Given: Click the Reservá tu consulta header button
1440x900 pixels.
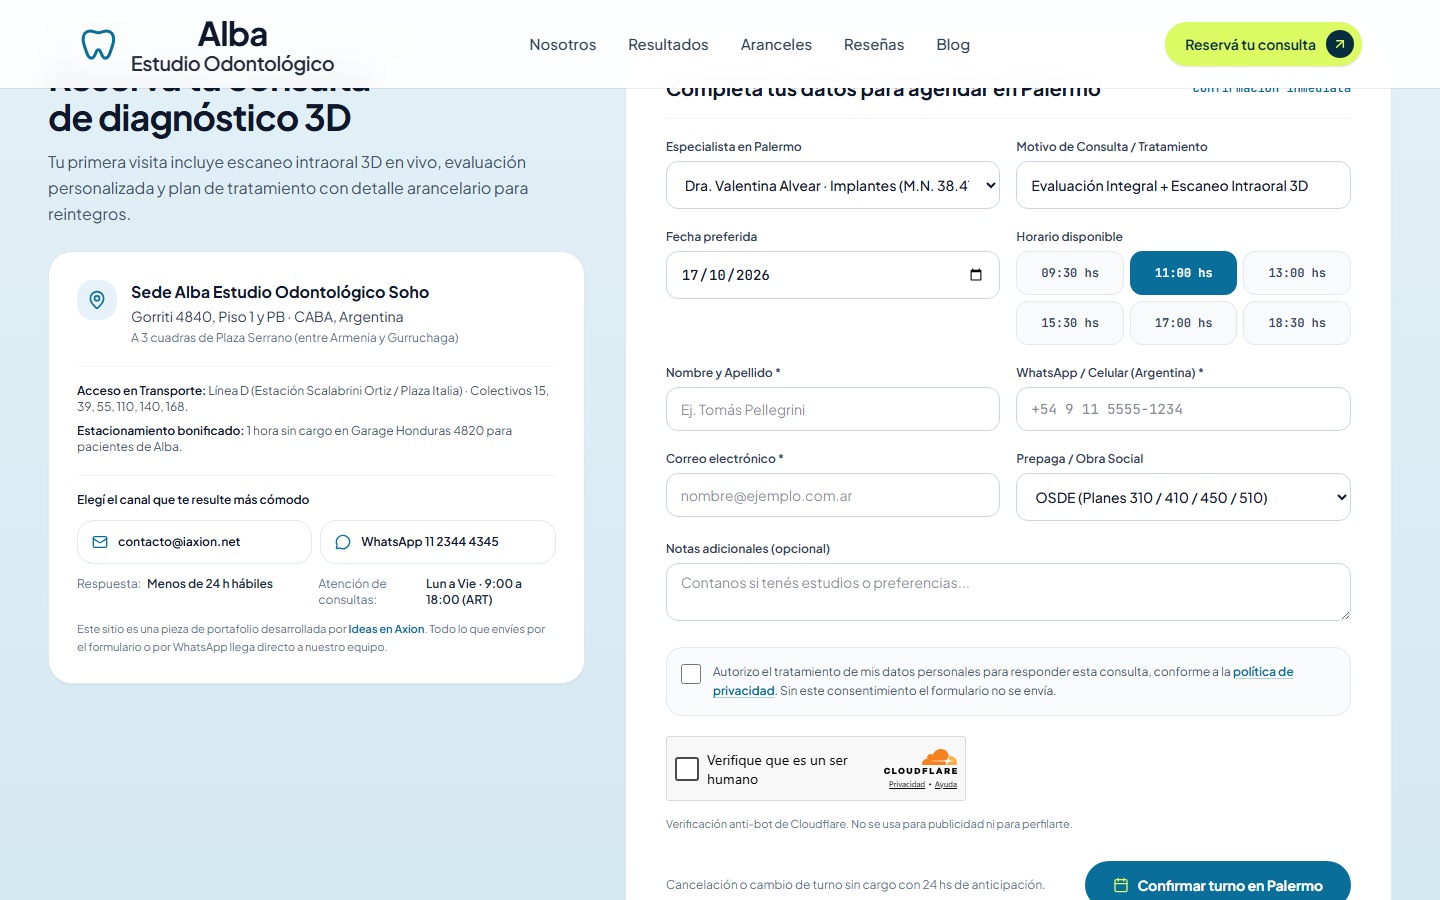Looking at the screenshot, I should (1263, 45).
